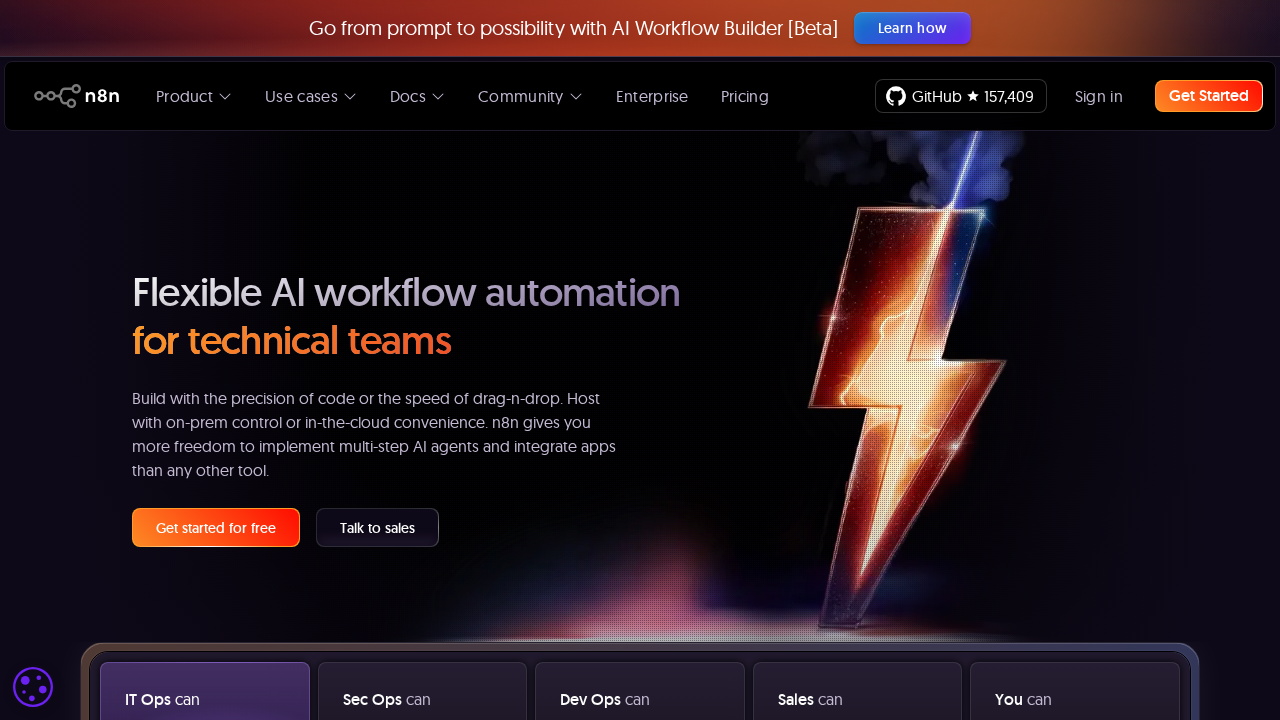This screenshot has width=1280, height=720.
Task: Click the star icon in the GitHub badge
Action: click(971, 96)
